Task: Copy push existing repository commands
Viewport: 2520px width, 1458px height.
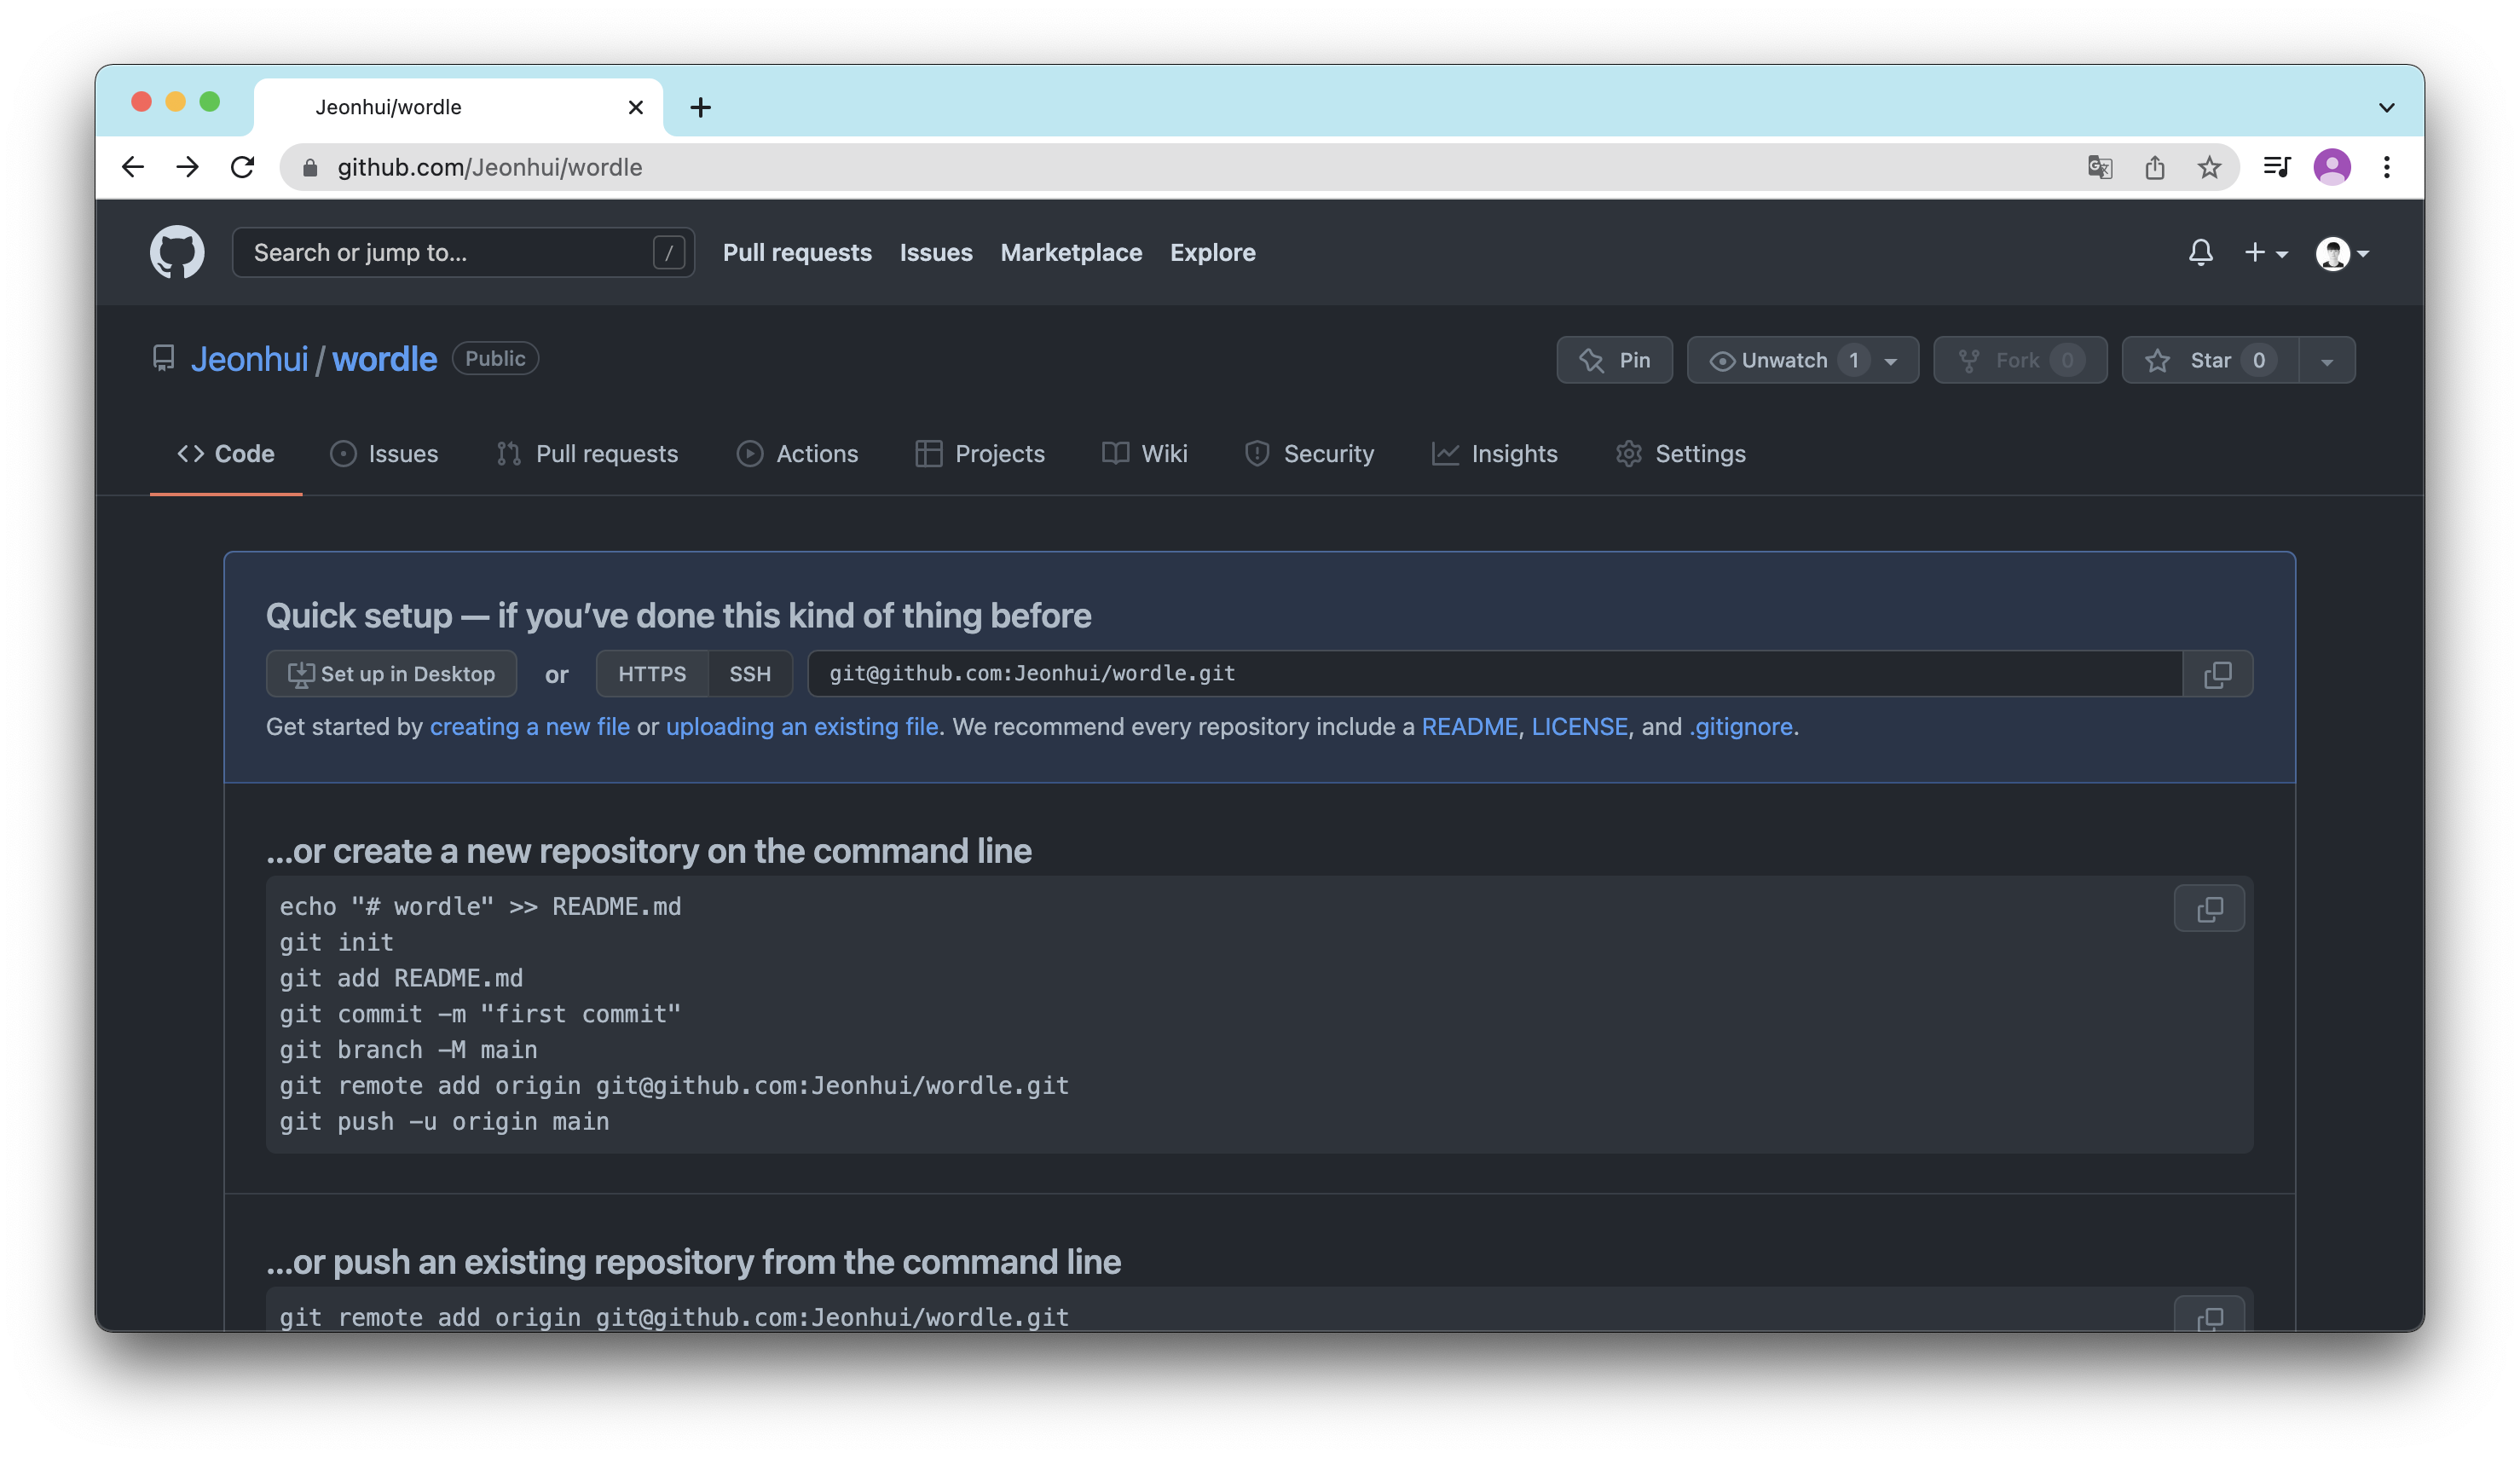Action: 2209,1316
